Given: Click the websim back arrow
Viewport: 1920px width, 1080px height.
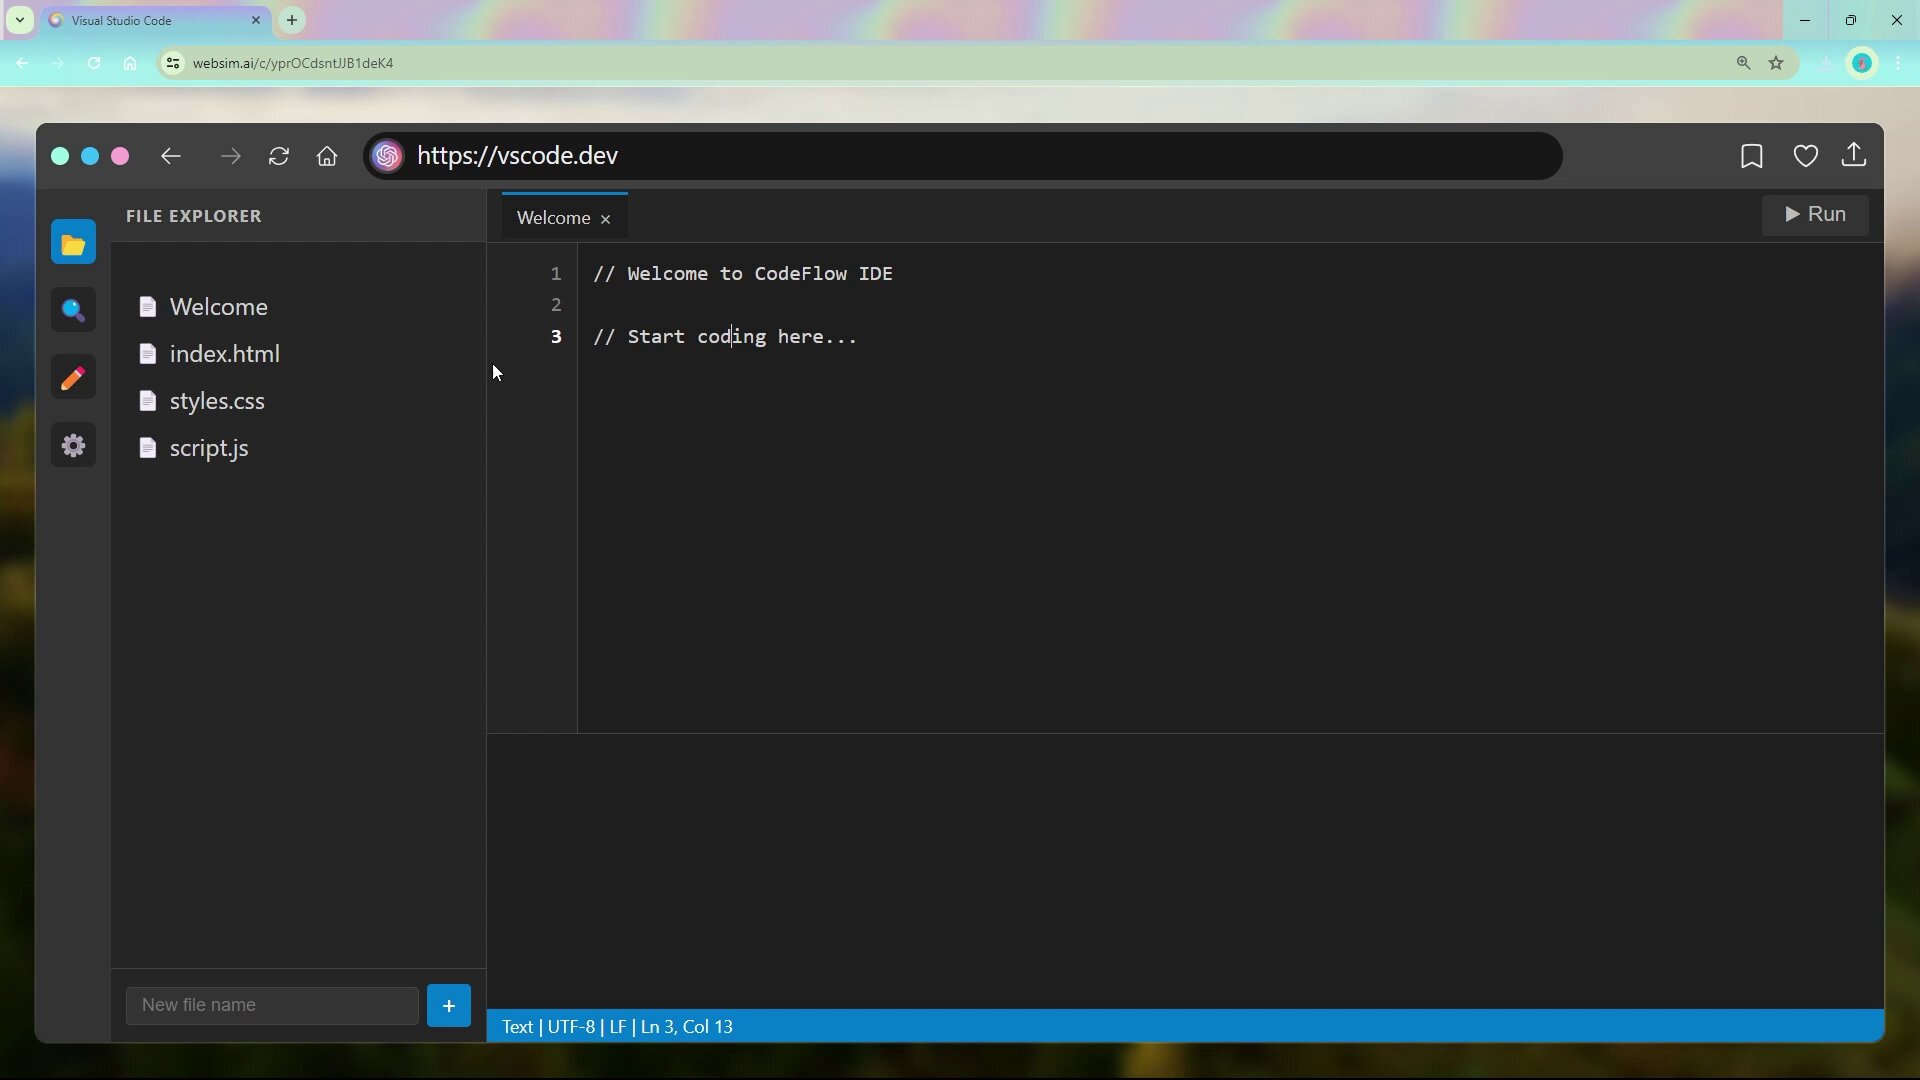Looking at the screenshot, I should tap(171, 156).
